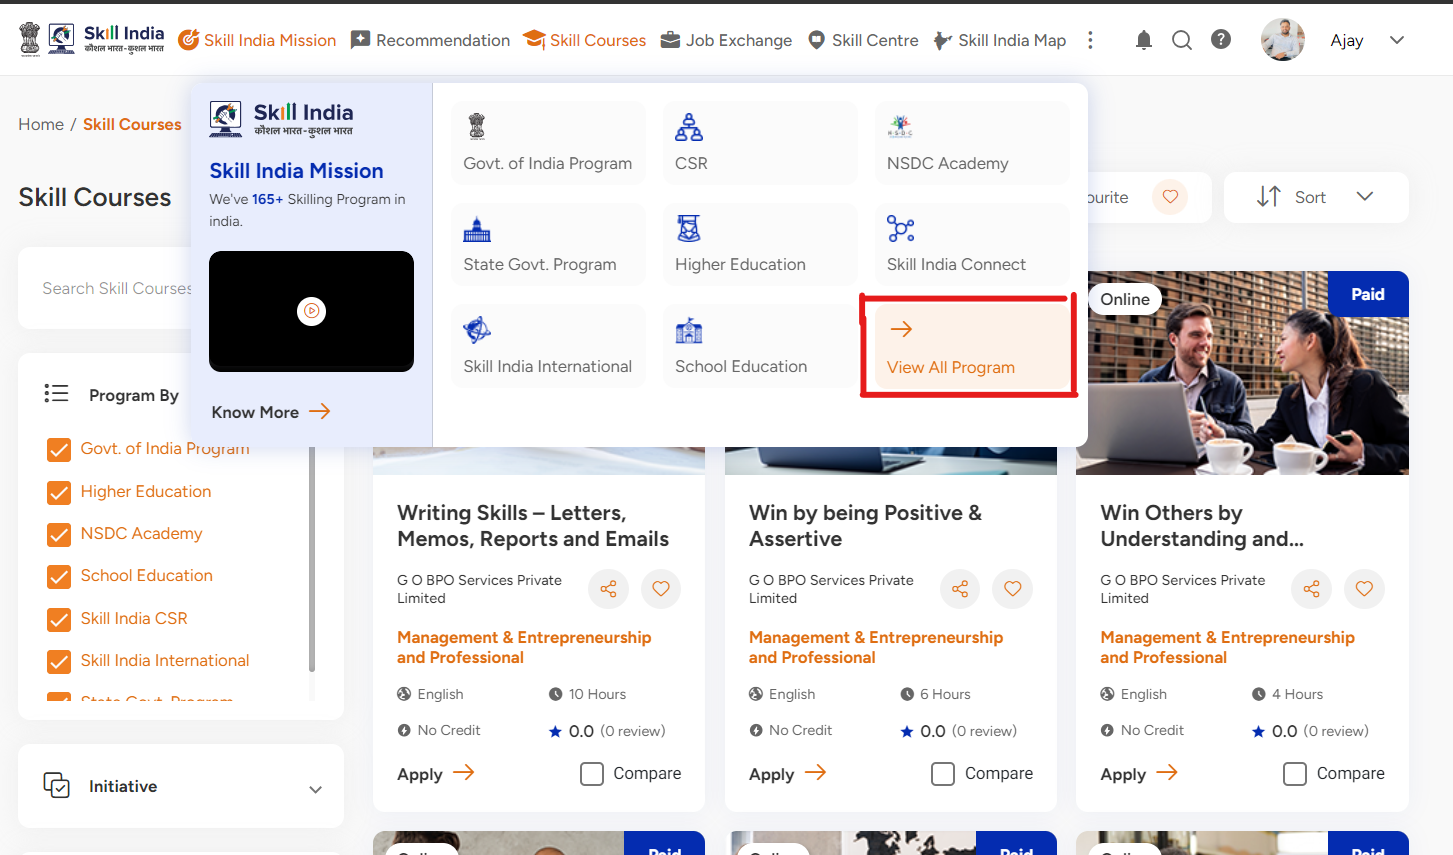Click Management & Entrepreneurship tag on Writing Skills card

pyautogui.click(x=524, y=647)
